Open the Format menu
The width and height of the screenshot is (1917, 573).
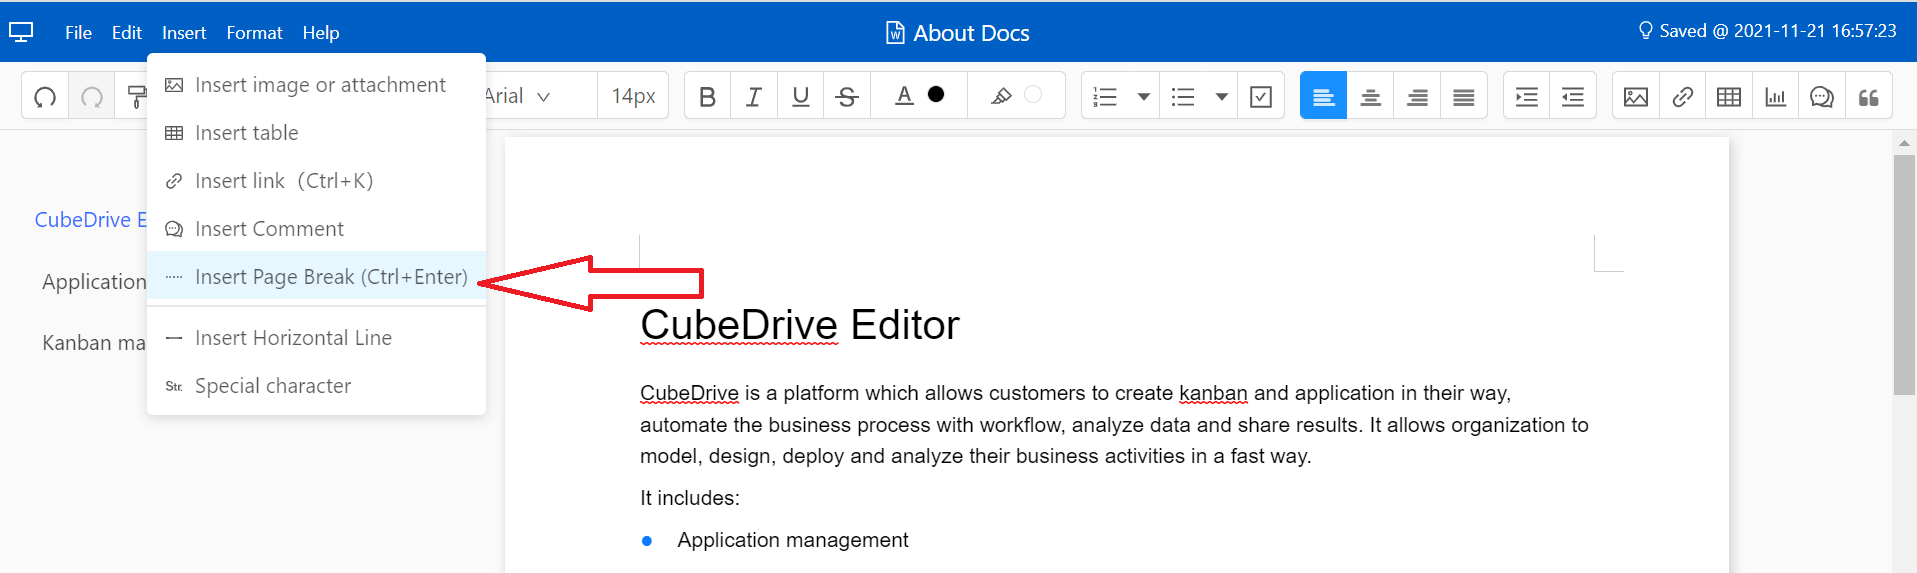[x=254, y=33]
